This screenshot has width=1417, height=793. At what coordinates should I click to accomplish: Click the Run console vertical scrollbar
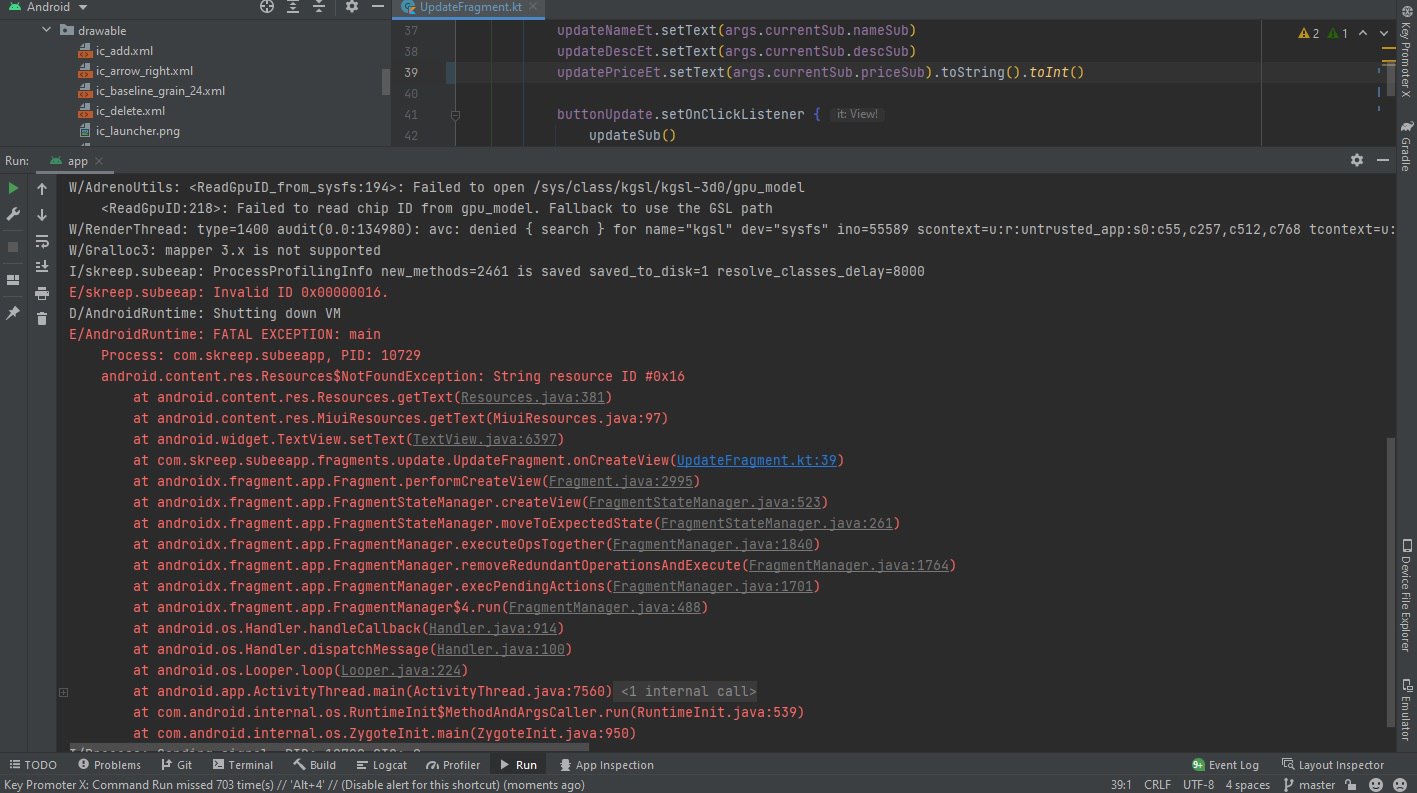(x=1390, y=580)
